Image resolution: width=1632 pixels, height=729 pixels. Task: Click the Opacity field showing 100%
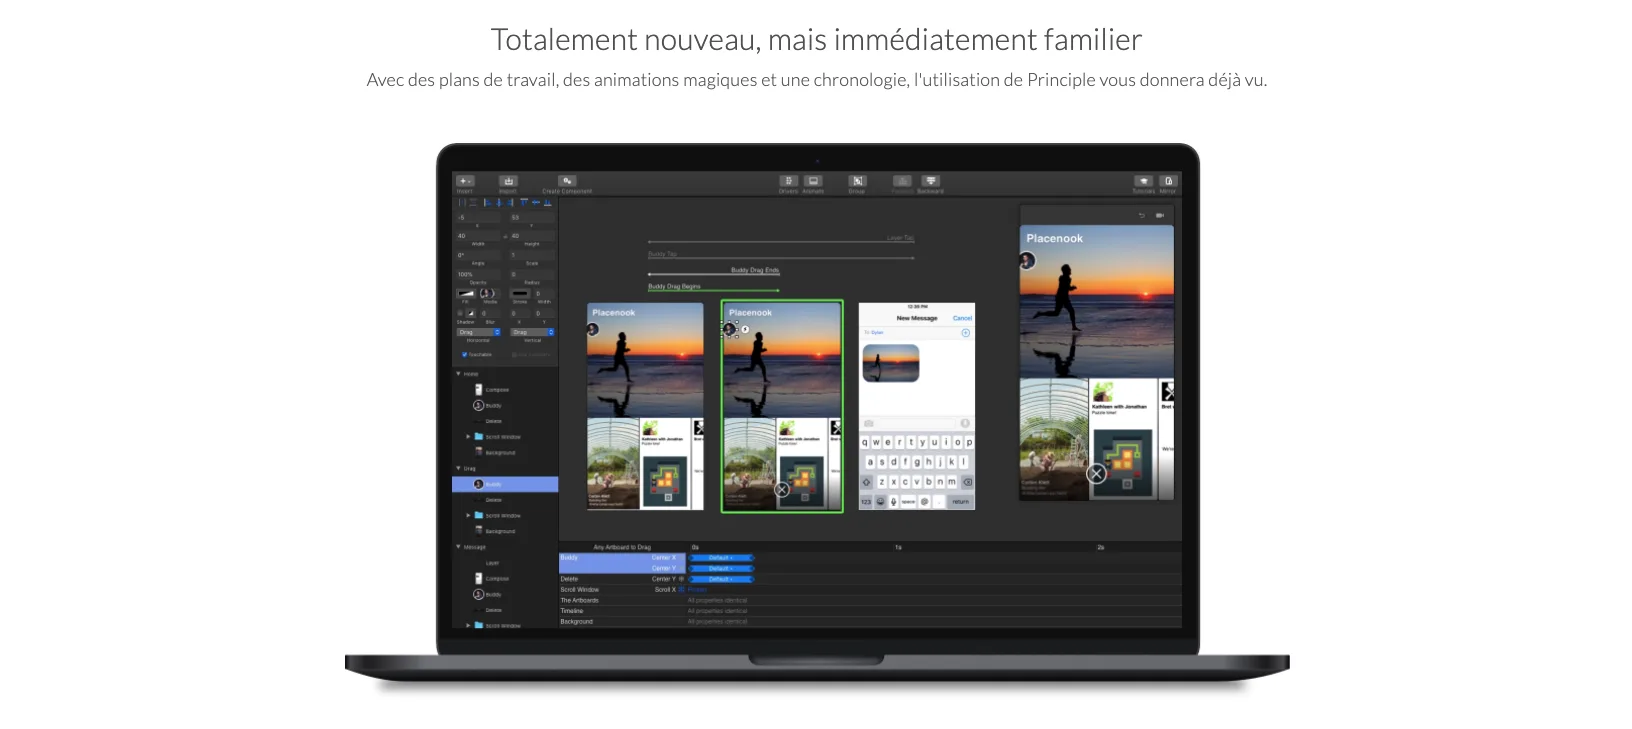[478, 274]
